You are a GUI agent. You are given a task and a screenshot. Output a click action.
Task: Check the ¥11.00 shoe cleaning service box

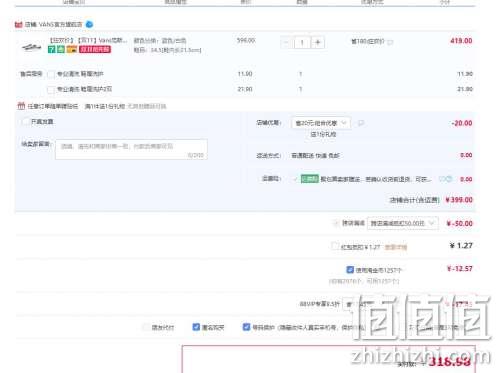tap(51, 74)
